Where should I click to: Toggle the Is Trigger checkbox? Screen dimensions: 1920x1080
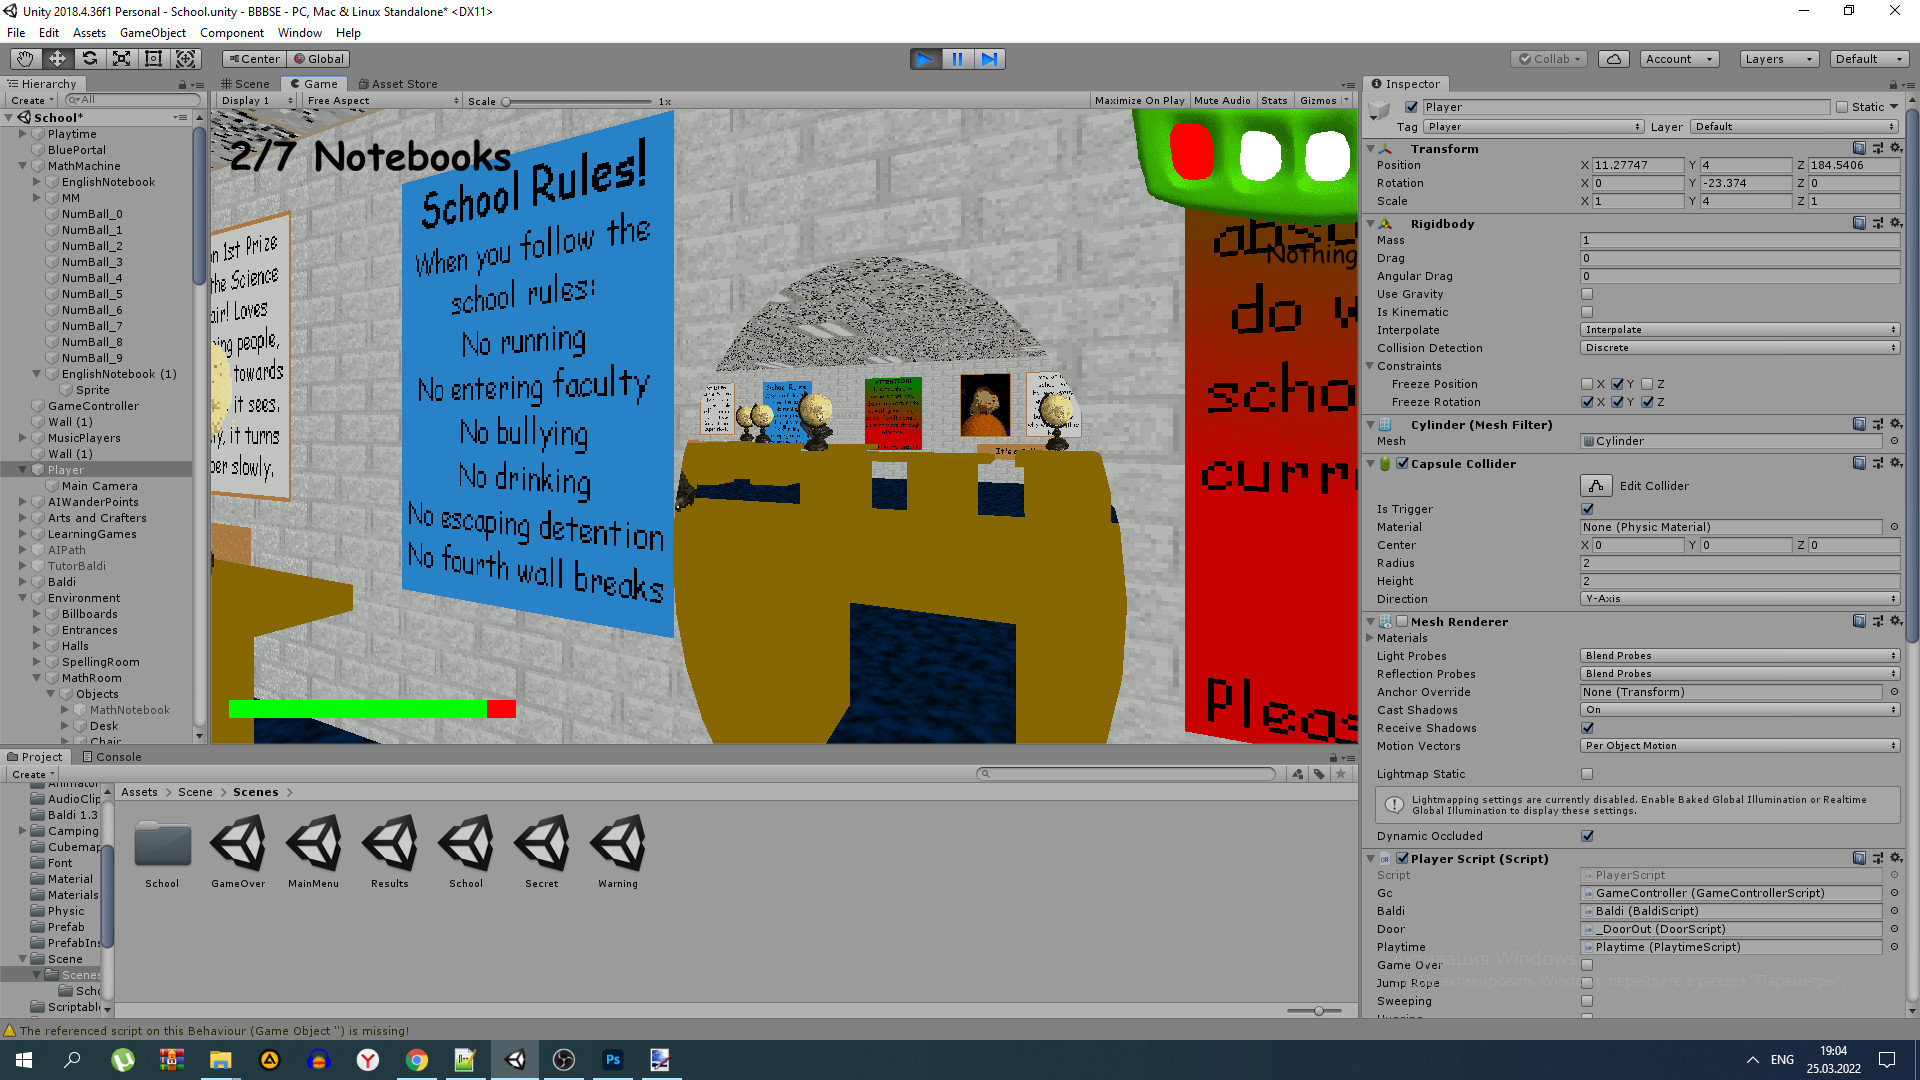[1587, 509]
